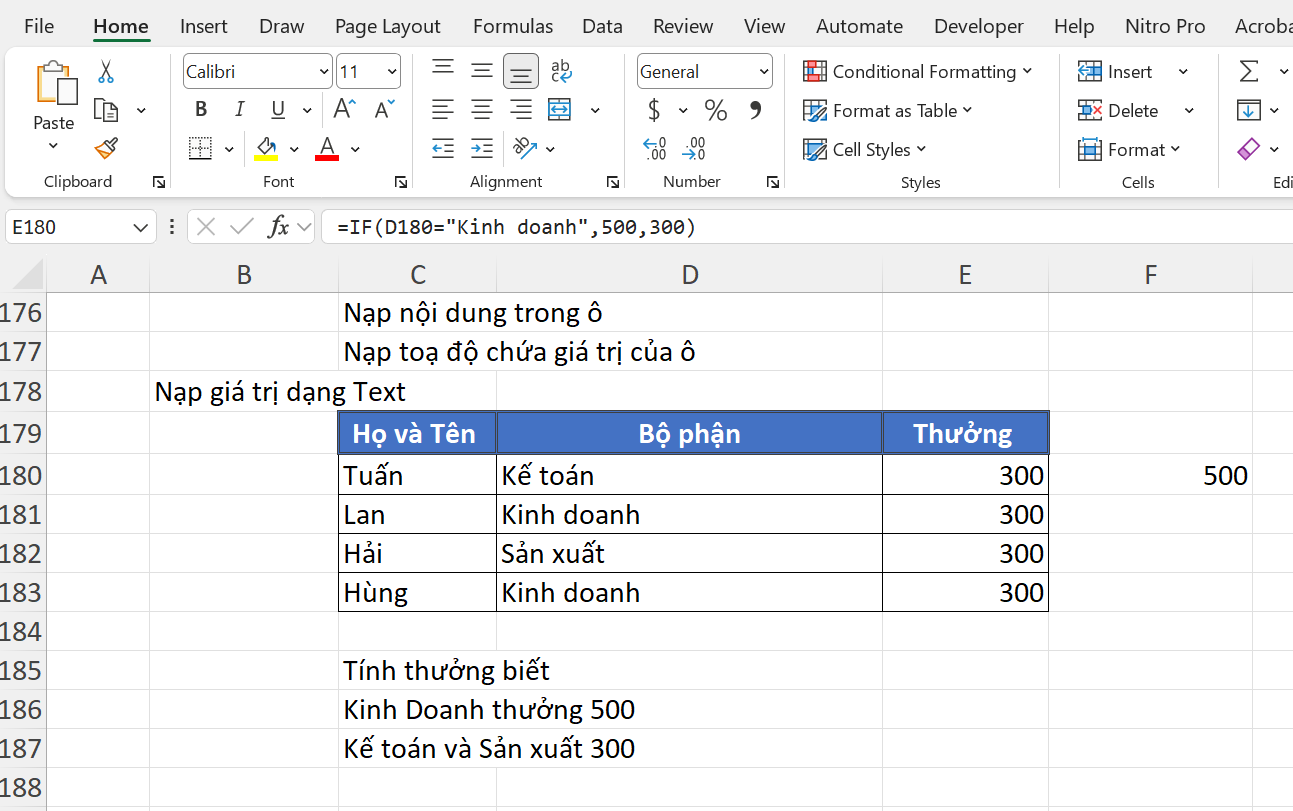Decrease indent in the Alignment group
The width and height of the screenshot is (1293, 811).
pos(443,149)
